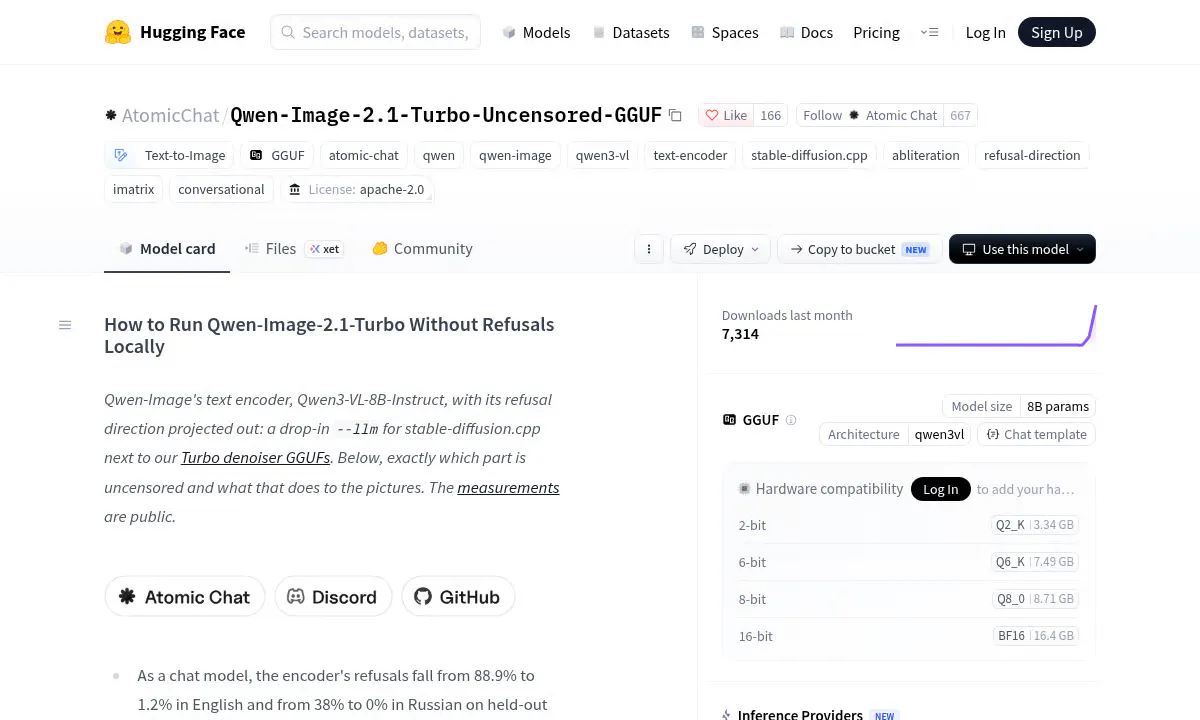Go to Datasets in the top navigation
Viewport: 1200px width, 720px height.
click(x=630, y=32)
